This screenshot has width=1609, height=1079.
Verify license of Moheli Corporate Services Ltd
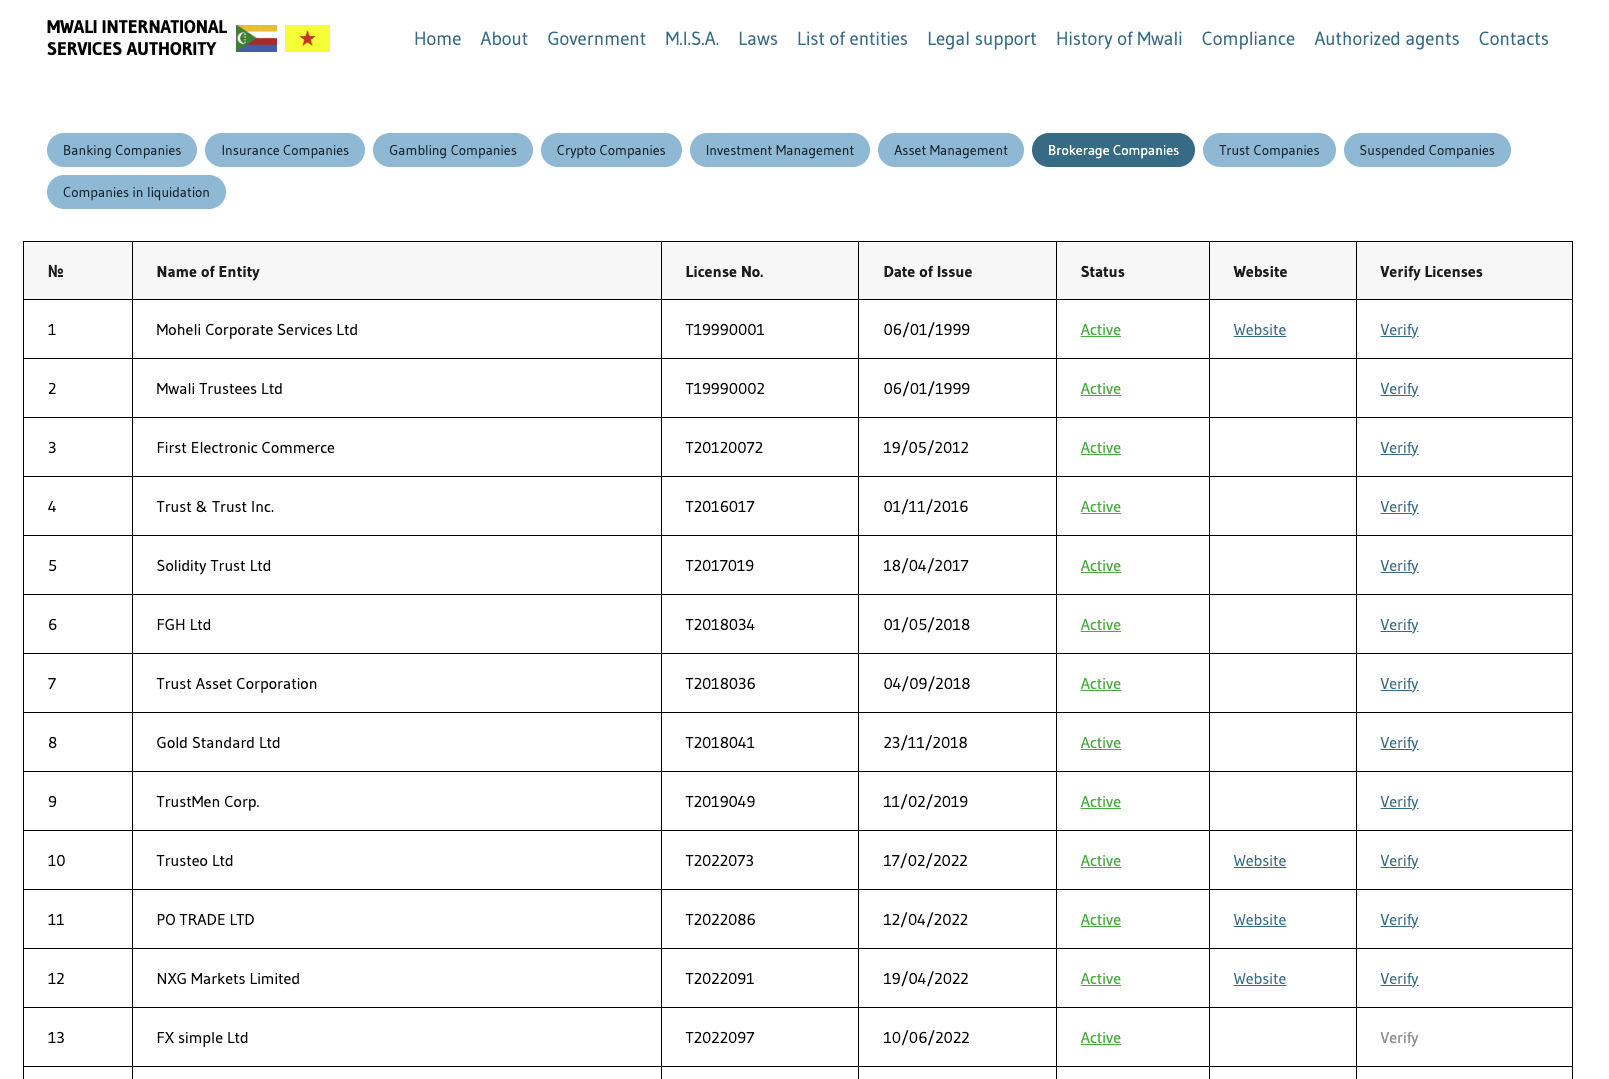(1399, 330)
